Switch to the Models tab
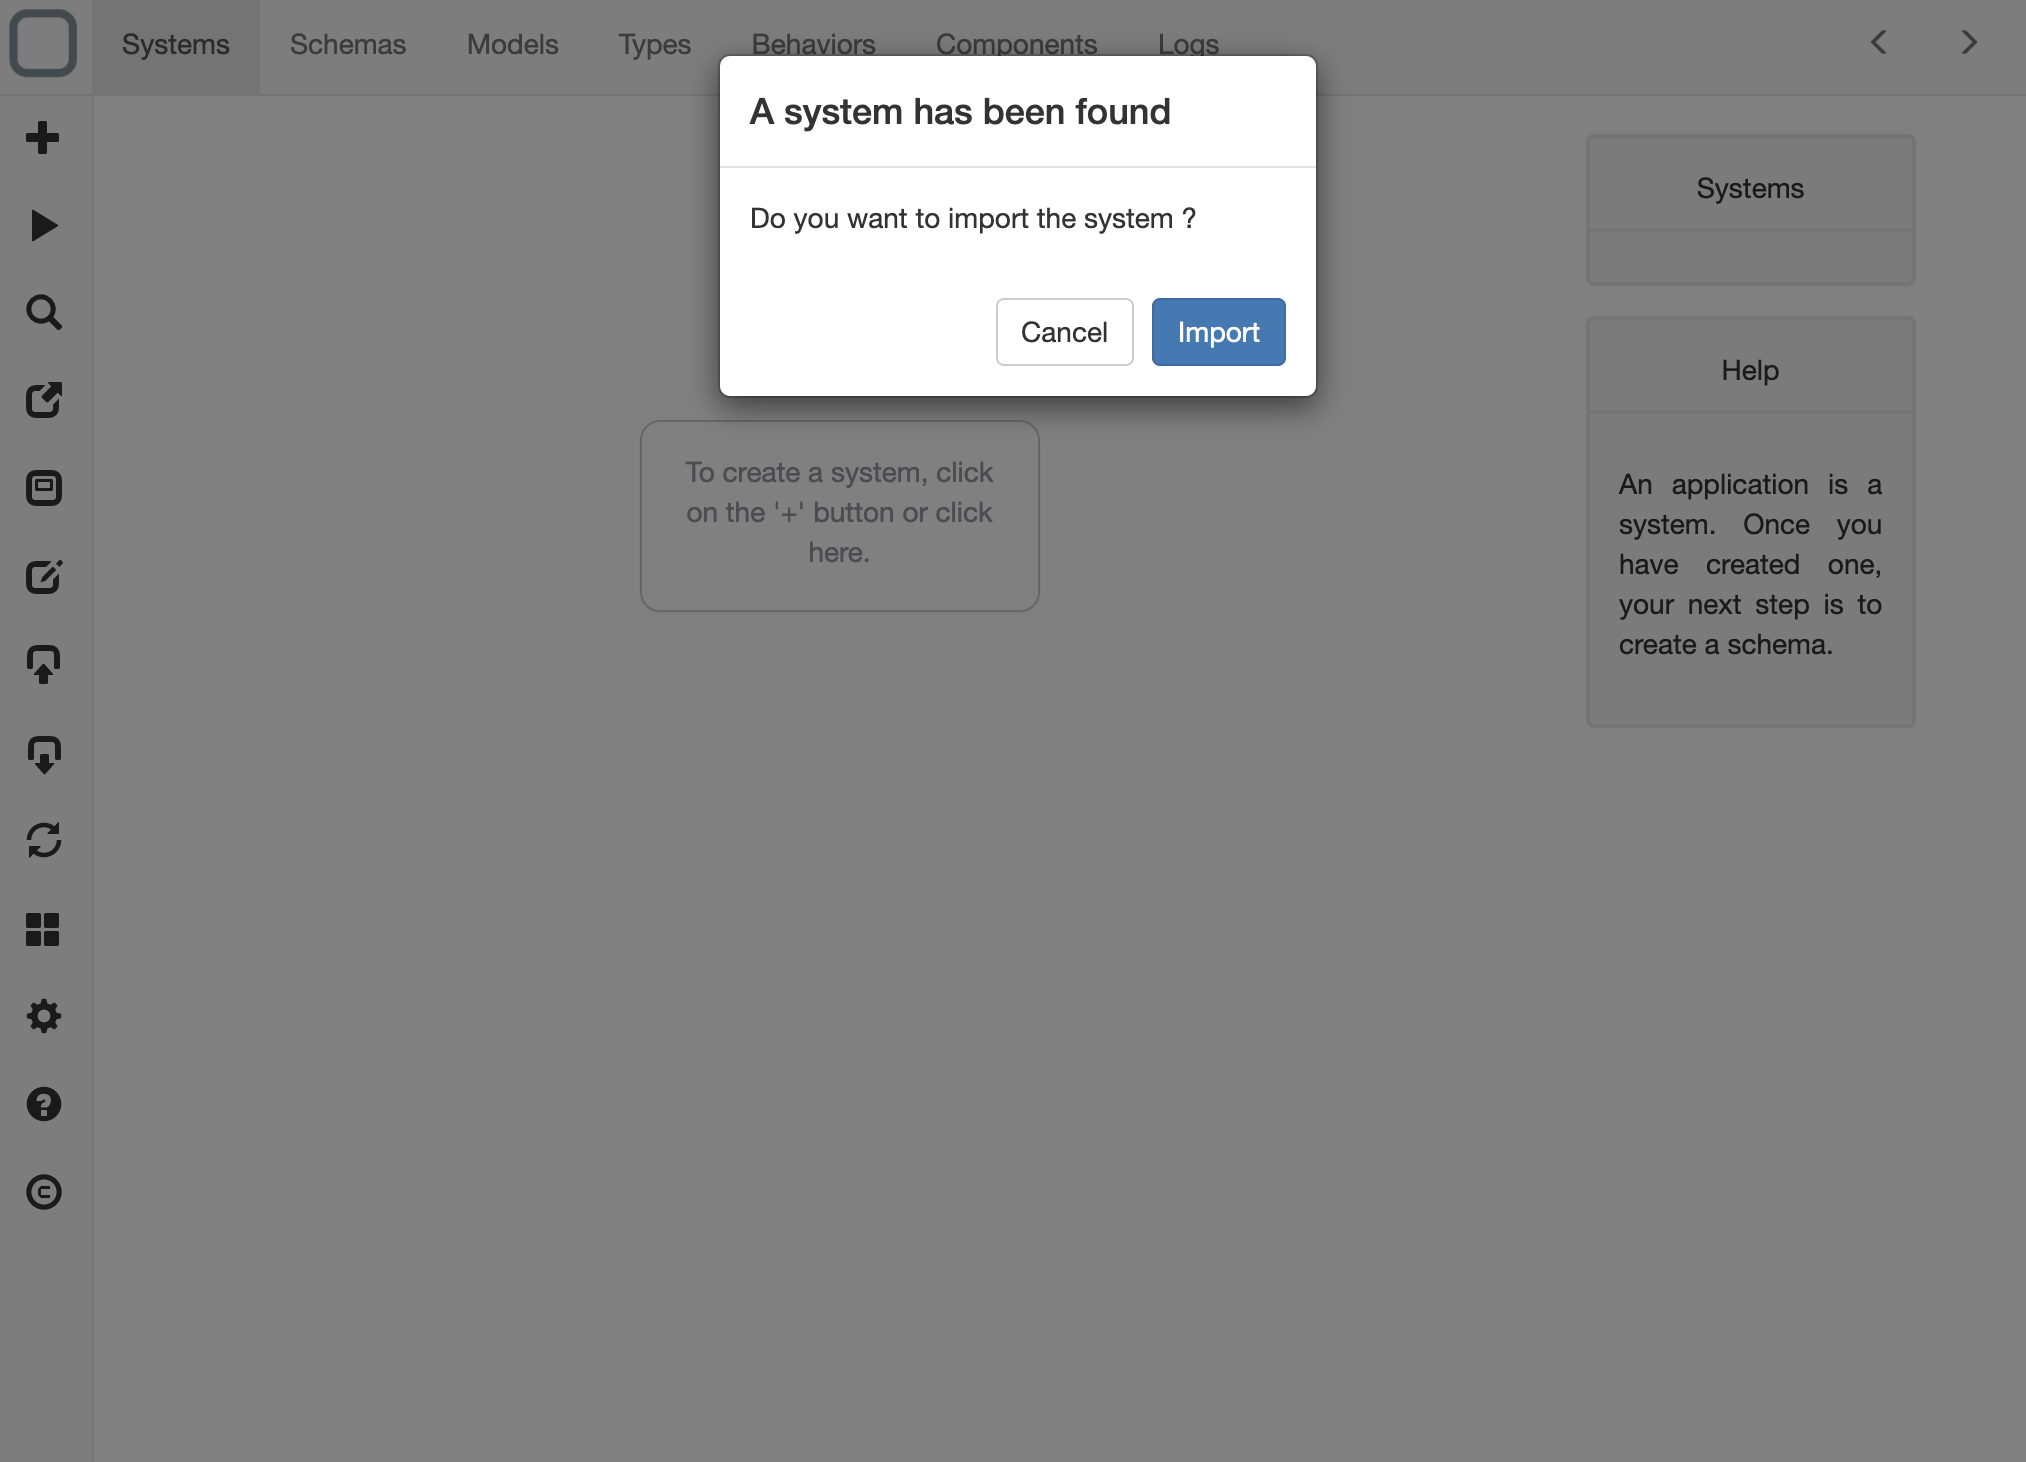The width and height of the screenshot is (2026, 1462). 513,45
